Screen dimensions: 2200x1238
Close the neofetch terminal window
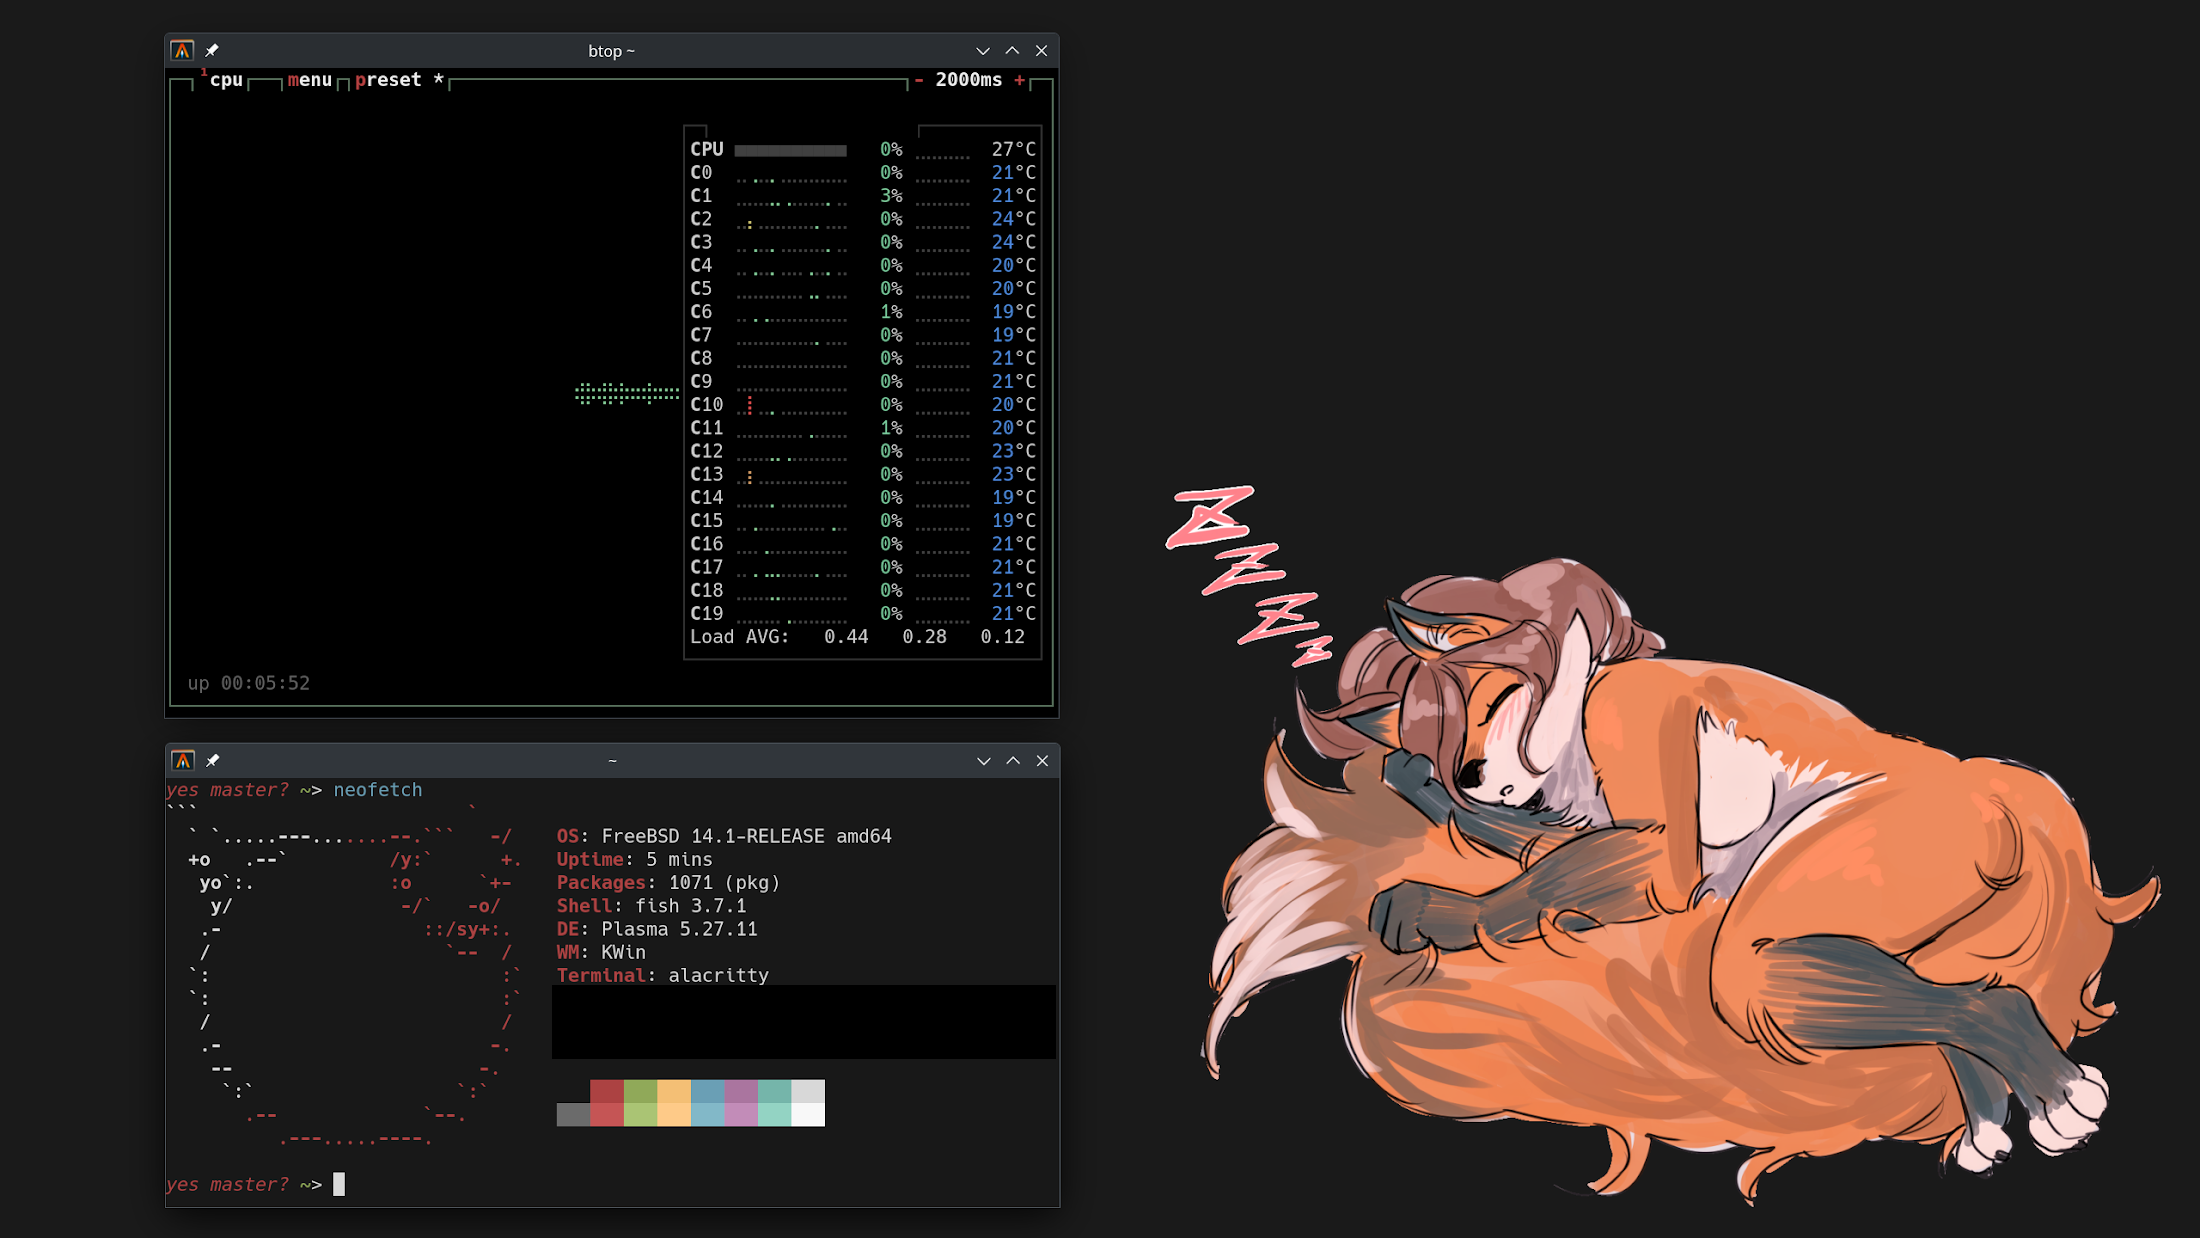coord(1041,761)
